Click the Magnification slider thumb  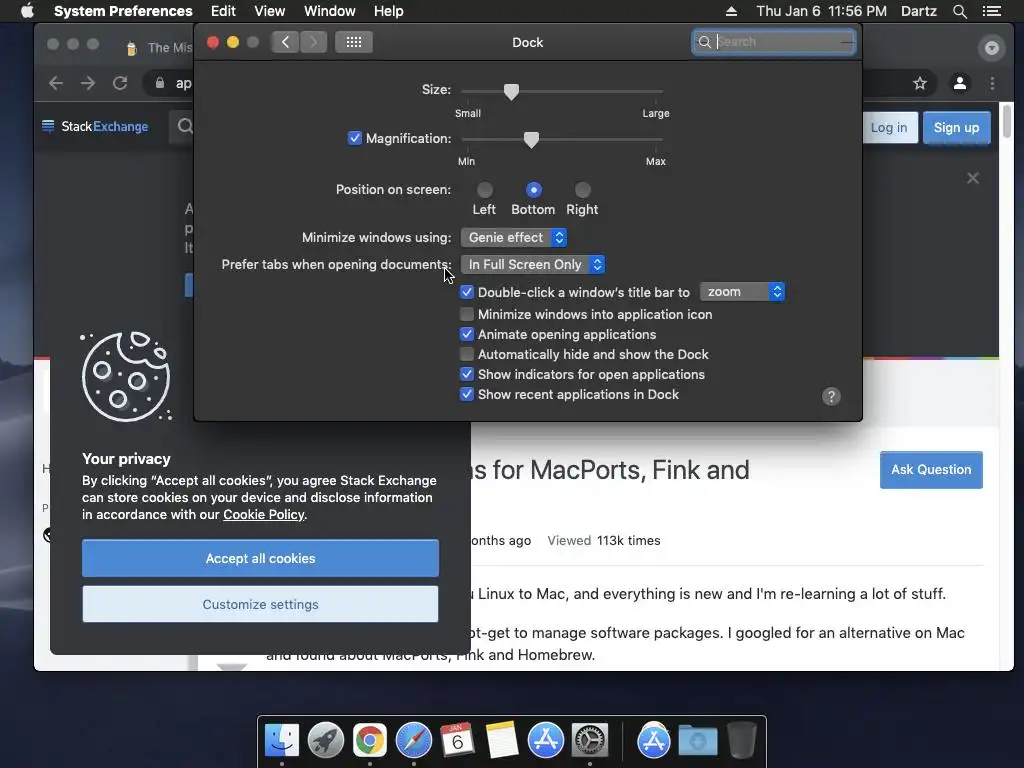point(532,139)
